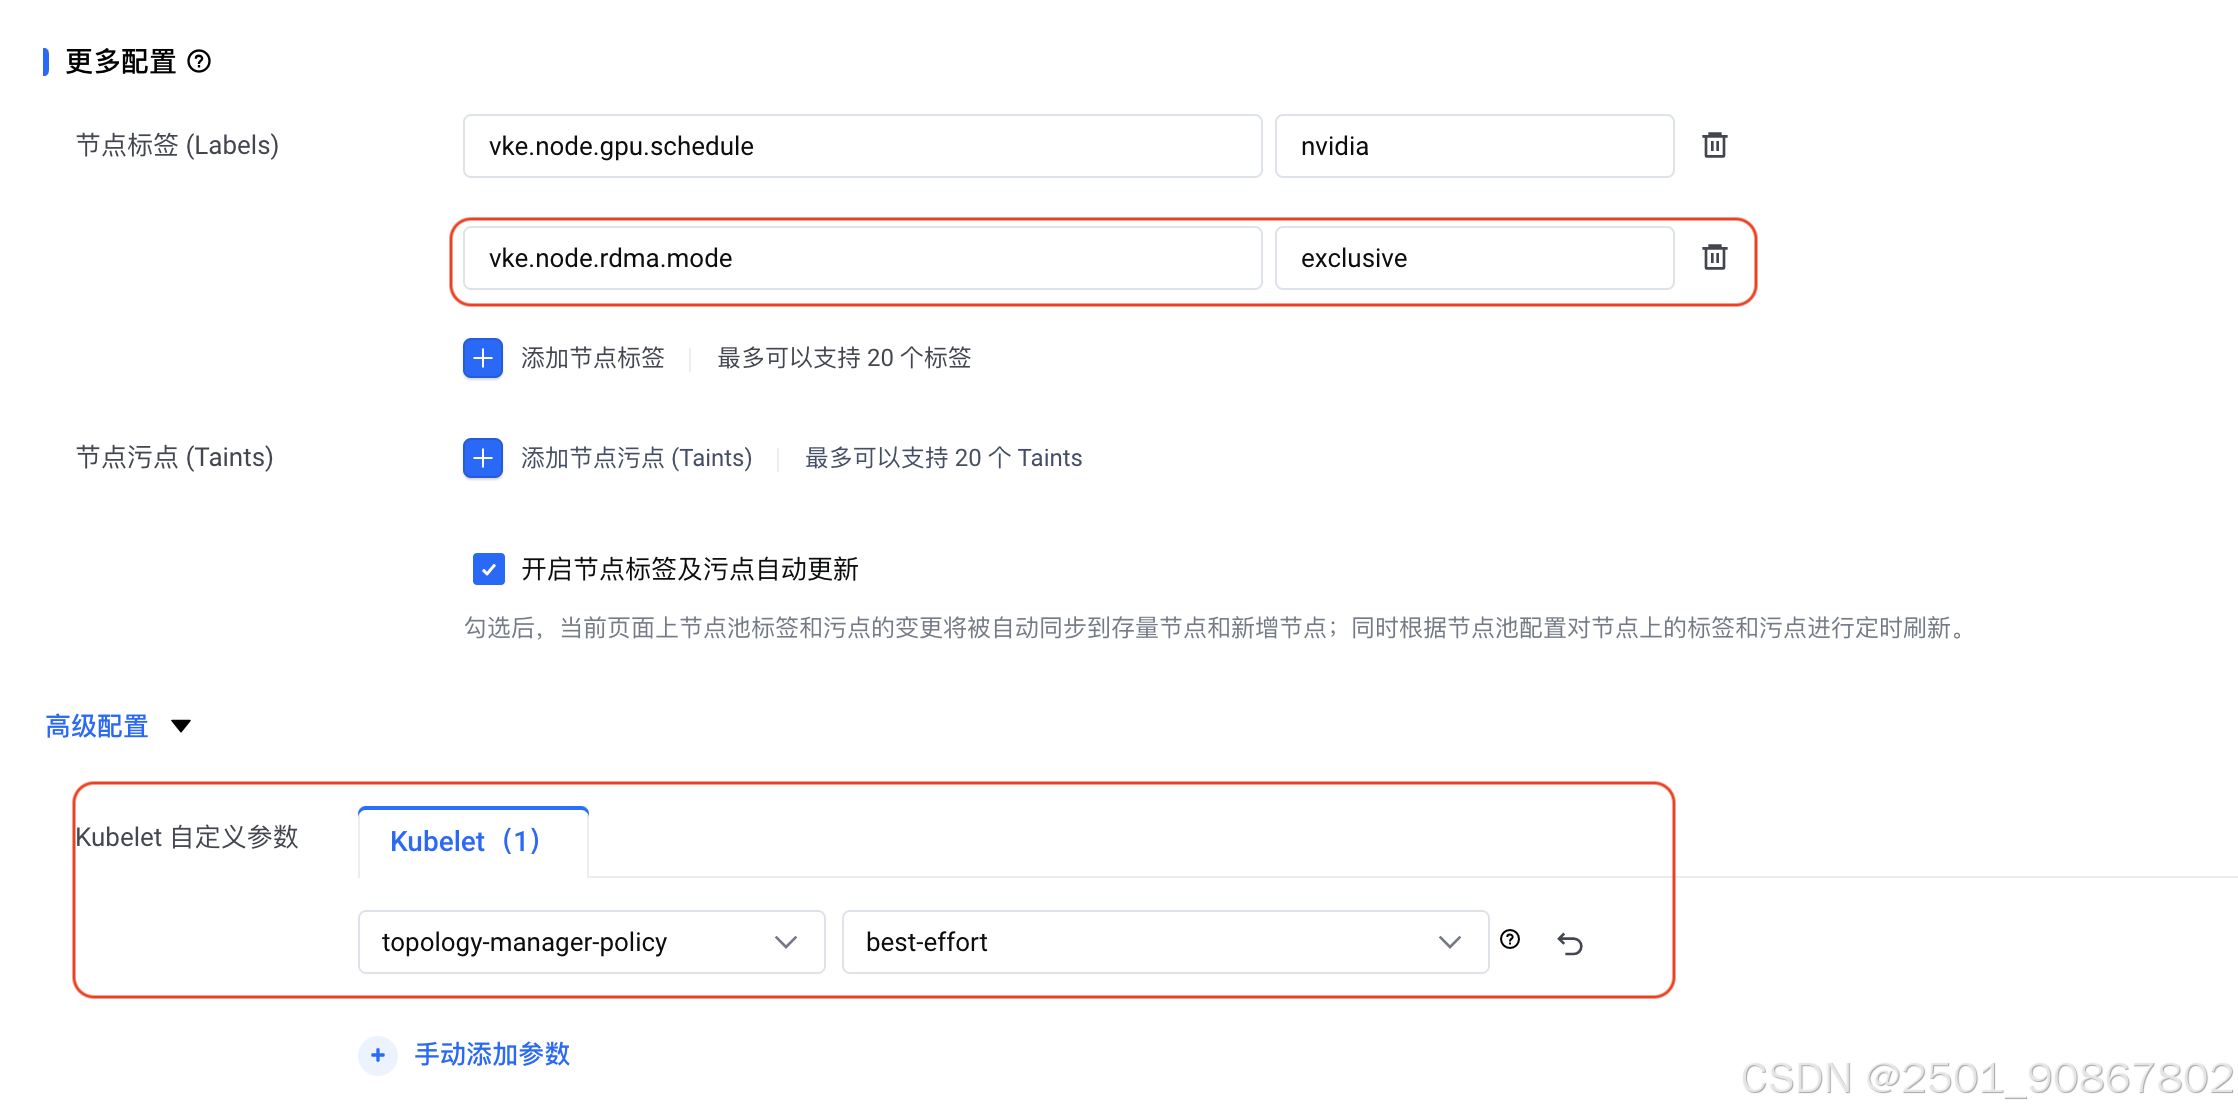Click help icon next to 更多配置 heading
Viewport: 2238px width, 1114px height.
[x=199, y=62]
